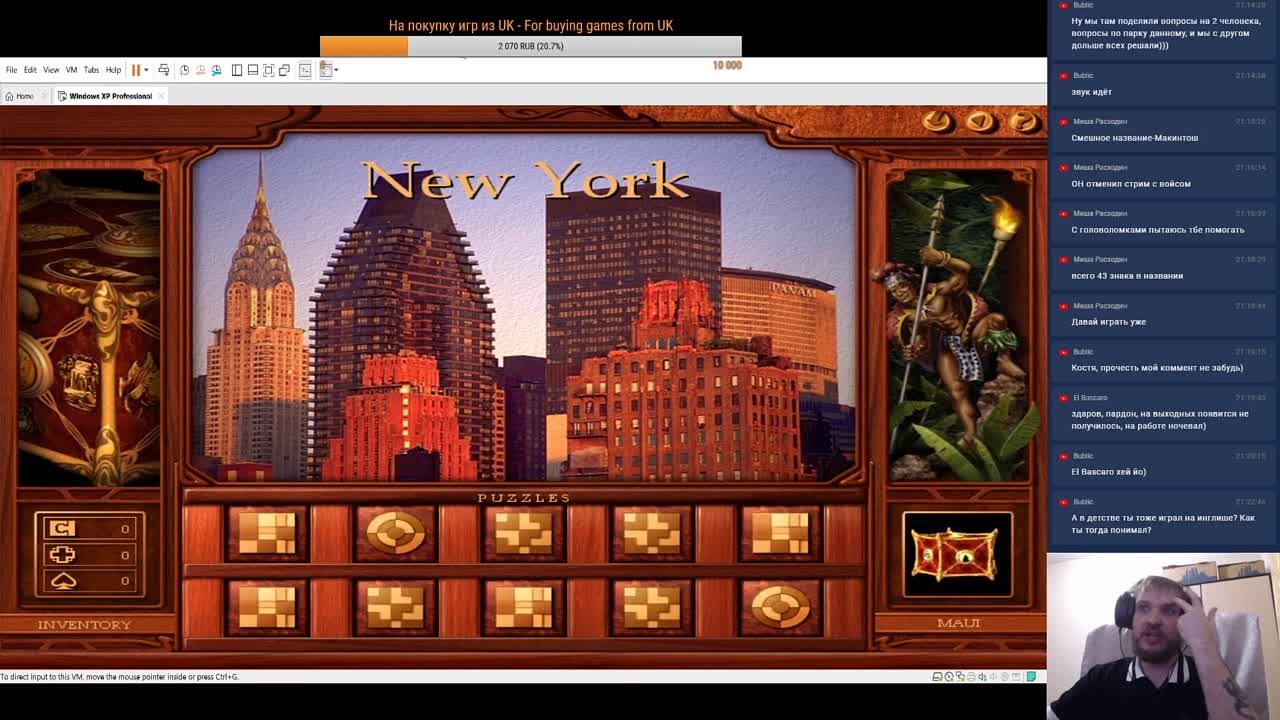Click Send Ctrl+Alt+Del toolbar icon
1280x720 pixels.
[164, 70]
